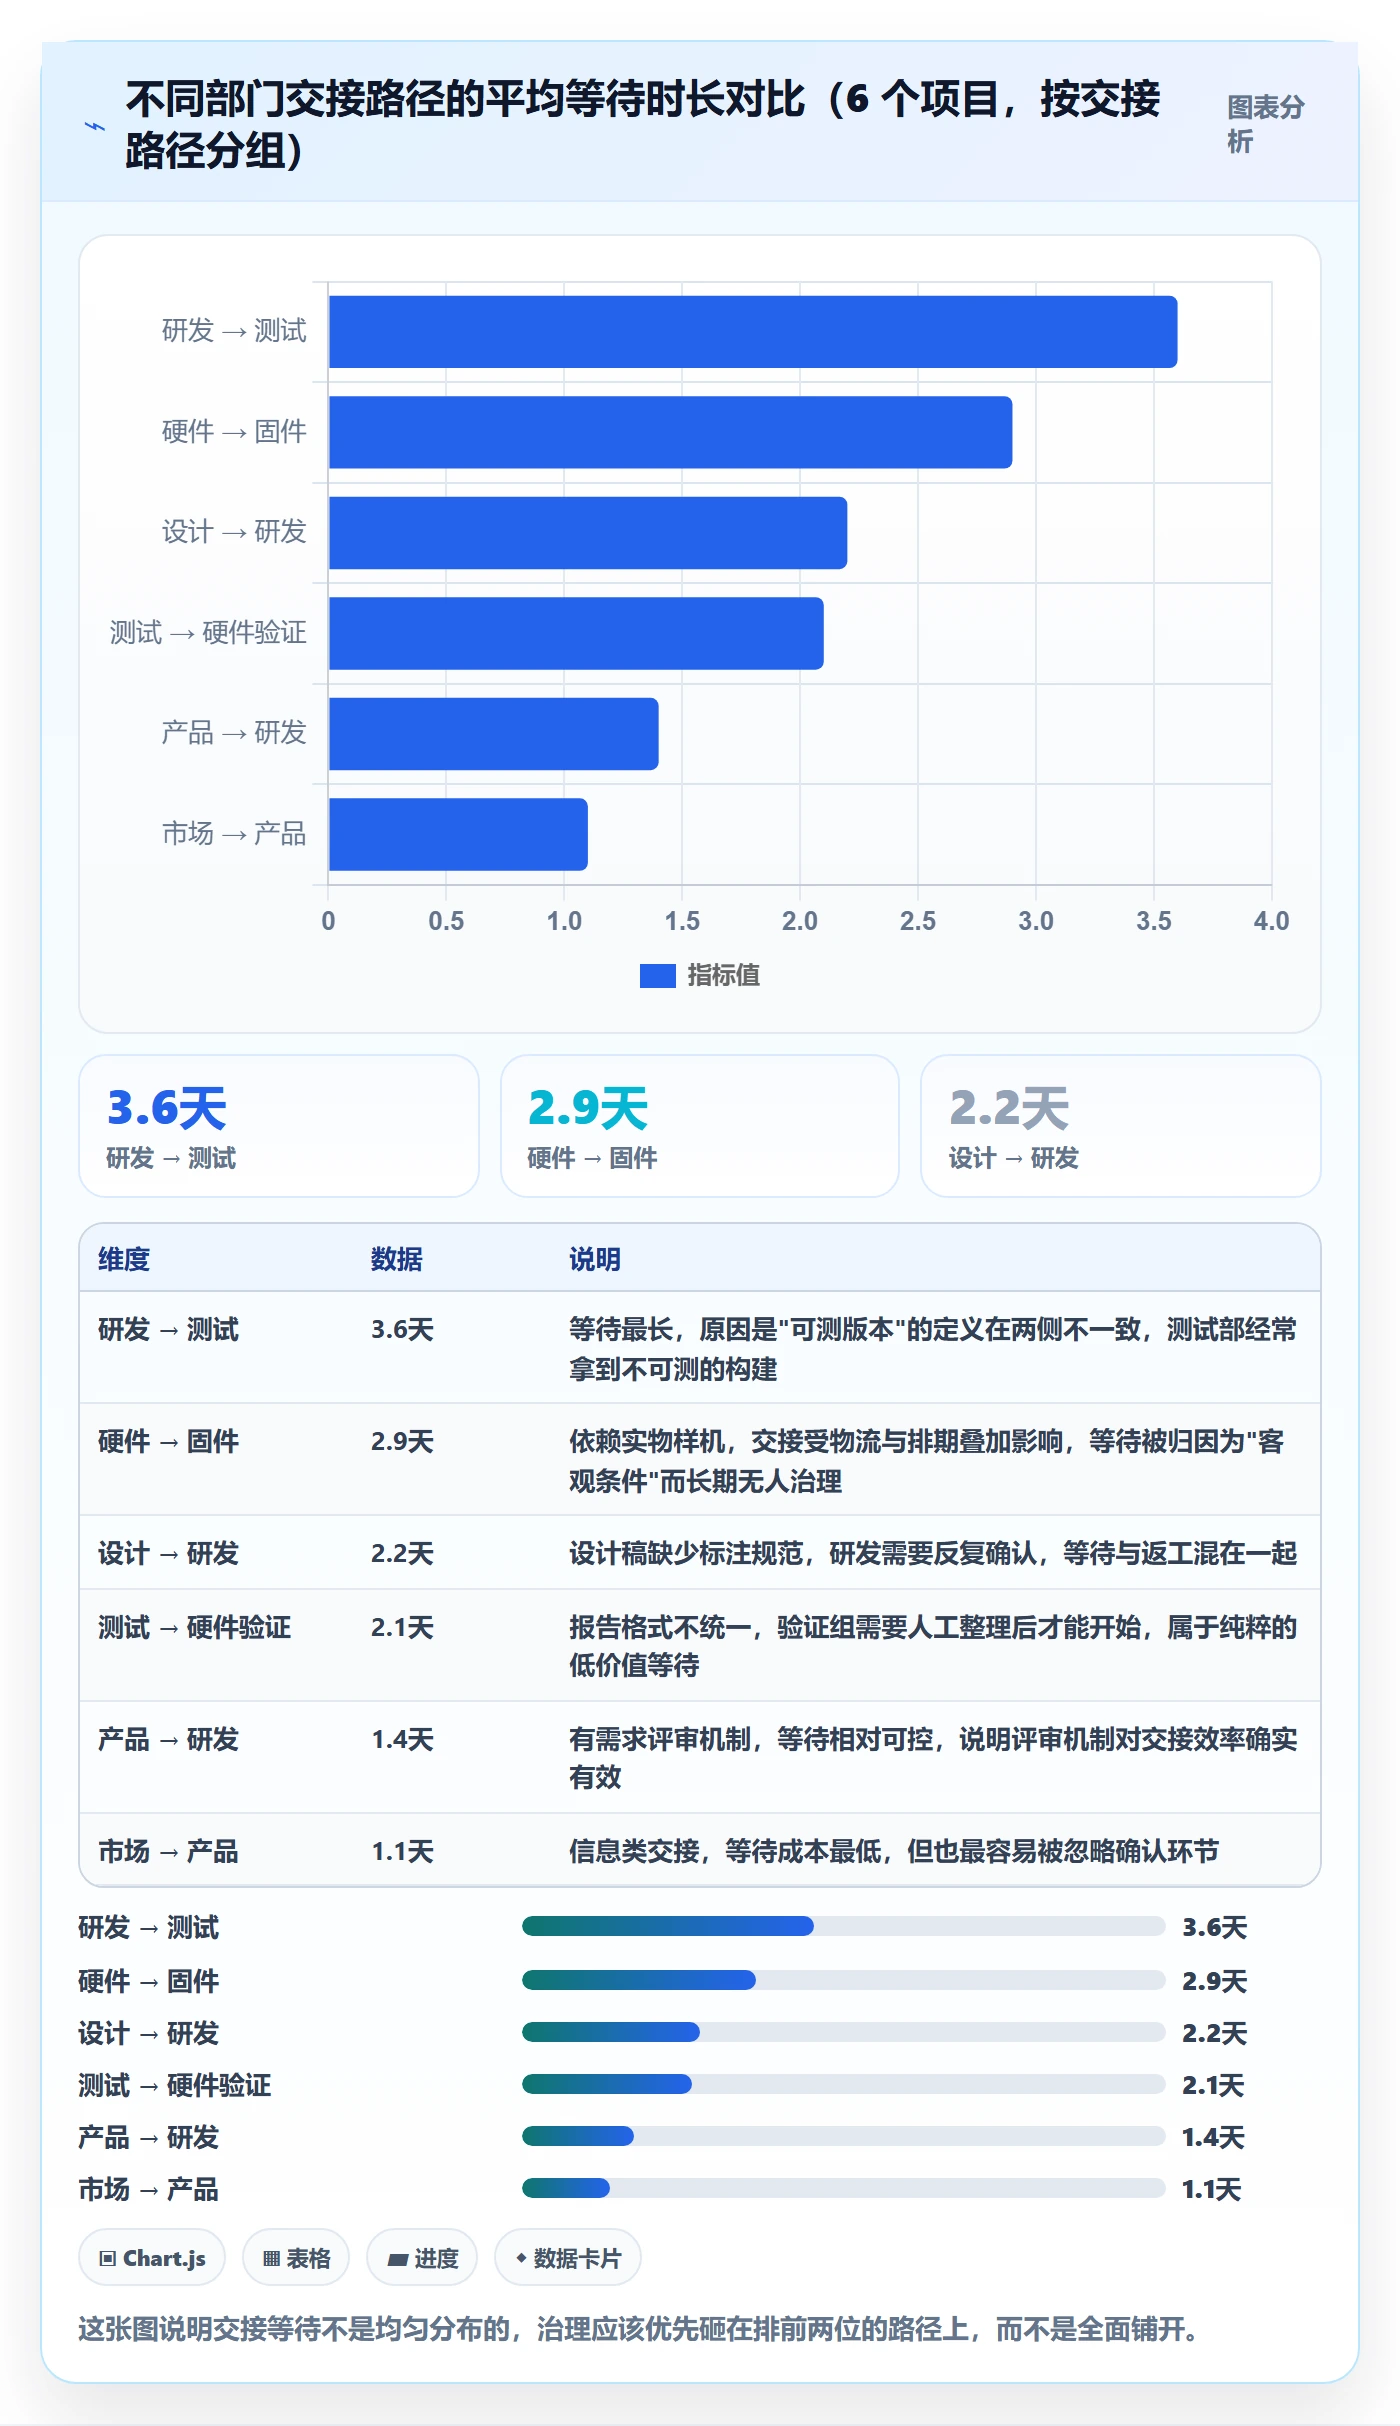Click the description starting 信息类交接
The image size is (1400, 2426).
[894, 1852]
